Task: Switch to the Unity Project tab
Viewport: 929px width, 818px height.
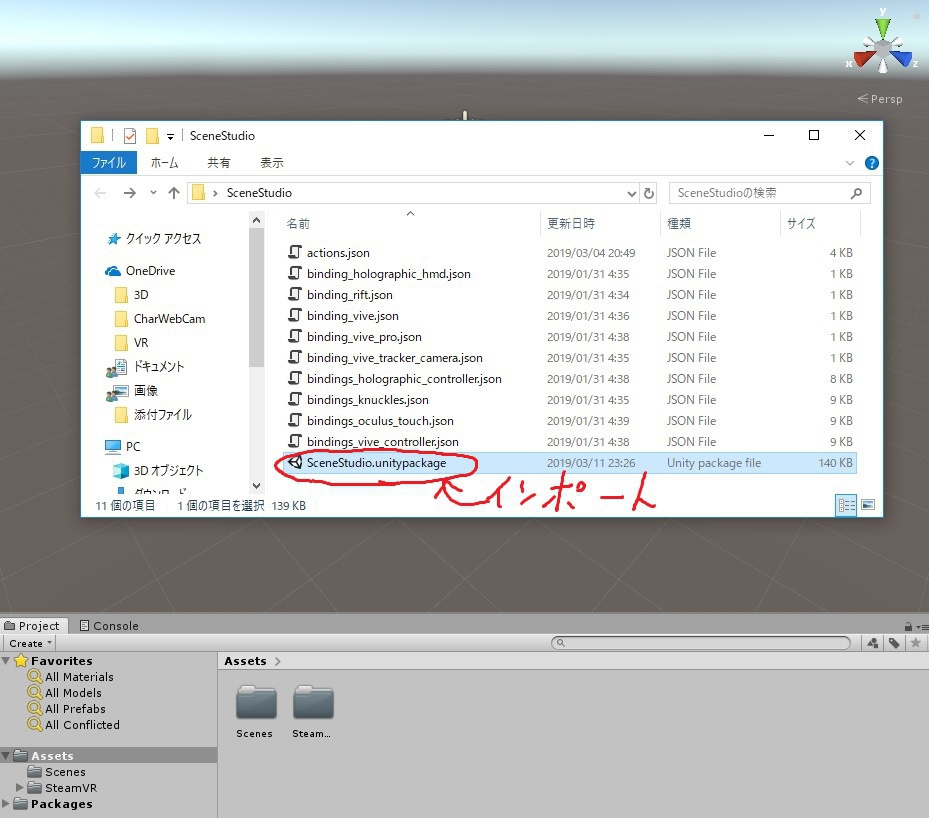Action: pos(33,625)
